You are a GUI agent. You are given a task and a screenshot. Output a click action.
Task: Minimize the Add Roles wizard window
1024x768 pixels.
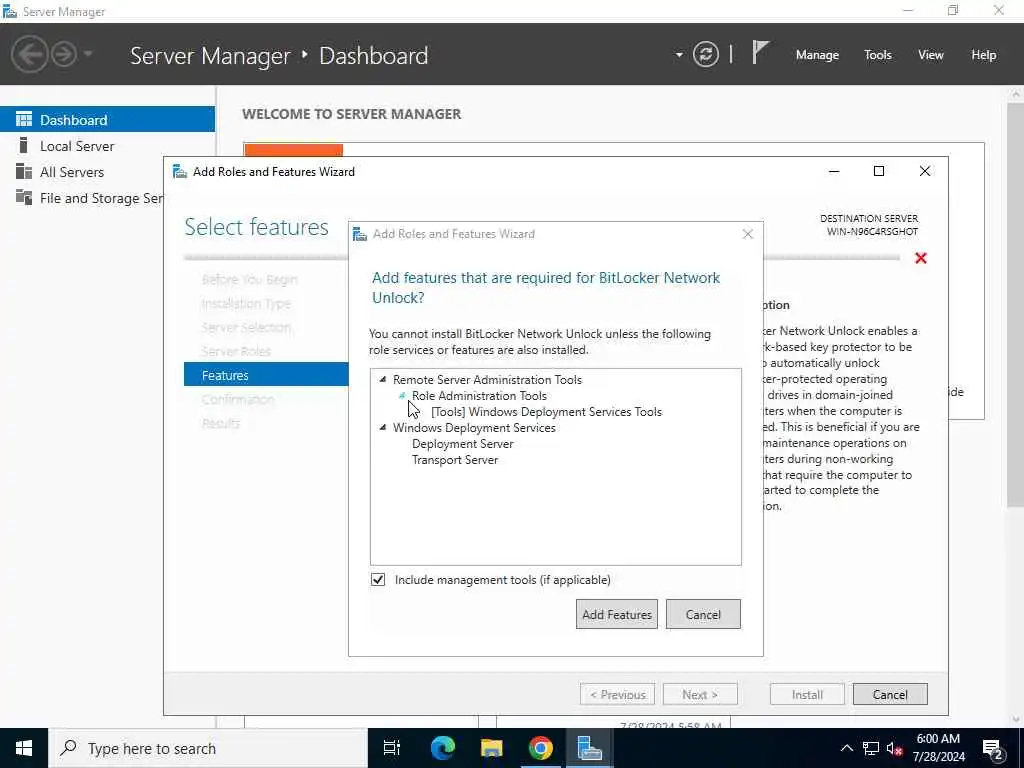(834, 171)
